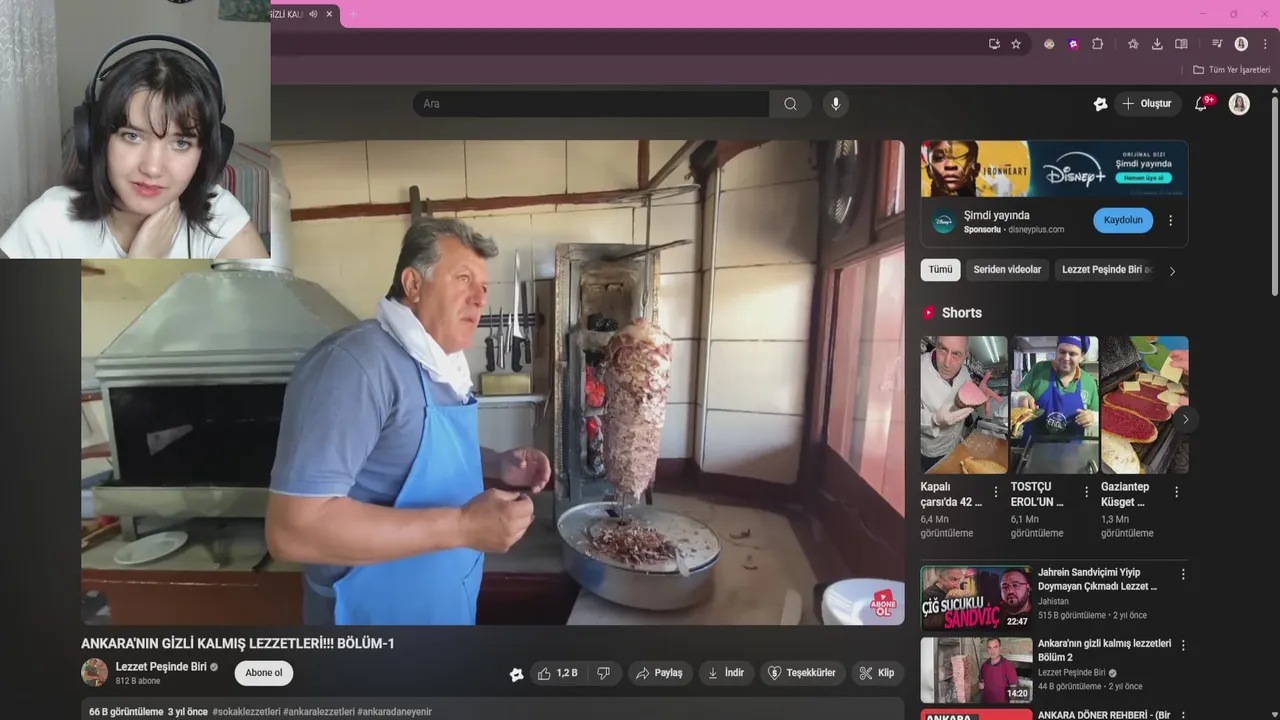Click the face avatar extension icon

click(x=1049, y=44)
